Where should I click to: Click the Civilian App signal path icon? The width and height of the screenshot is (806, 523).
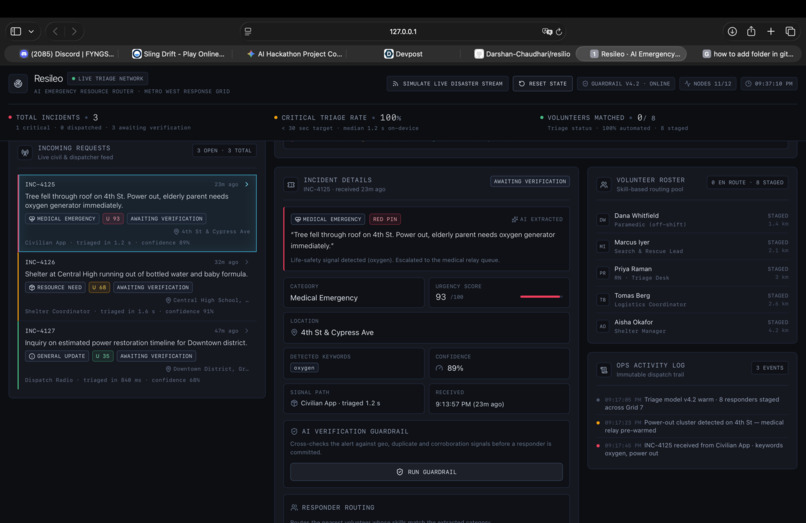coord(294,403)
